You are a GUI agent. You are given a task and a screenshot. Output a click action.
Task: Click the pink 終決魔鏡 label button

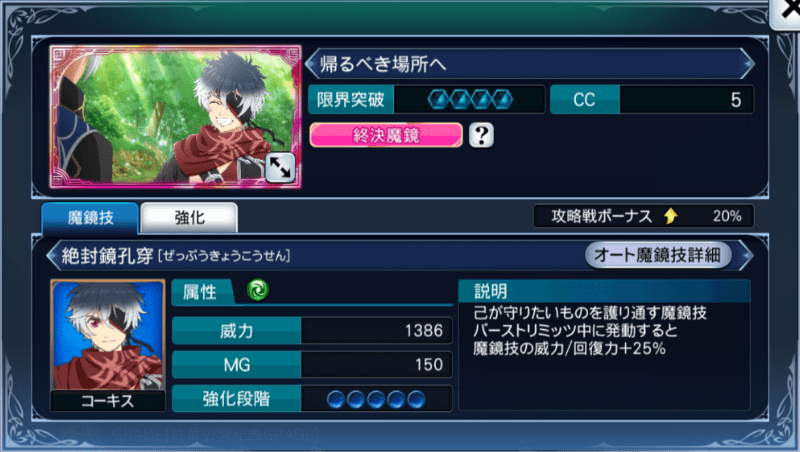pyautogui.click(x=386, y=135)
